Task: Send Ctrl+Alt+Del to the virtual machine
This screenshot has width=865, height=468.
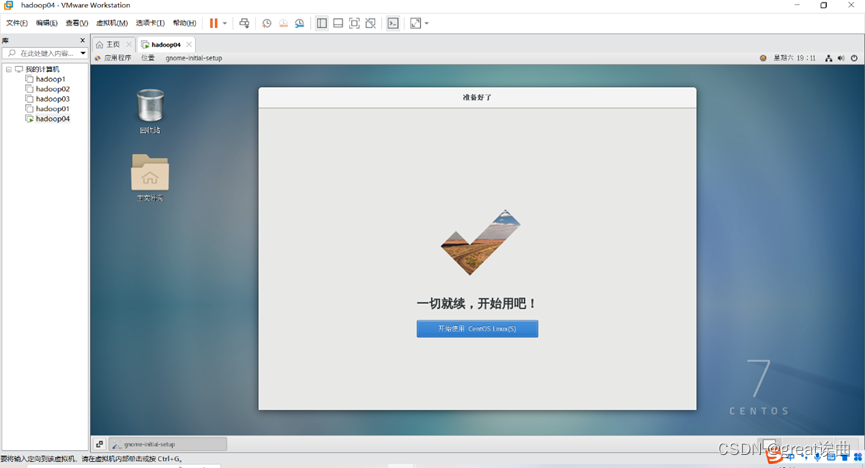Action: tap(244, 23)
